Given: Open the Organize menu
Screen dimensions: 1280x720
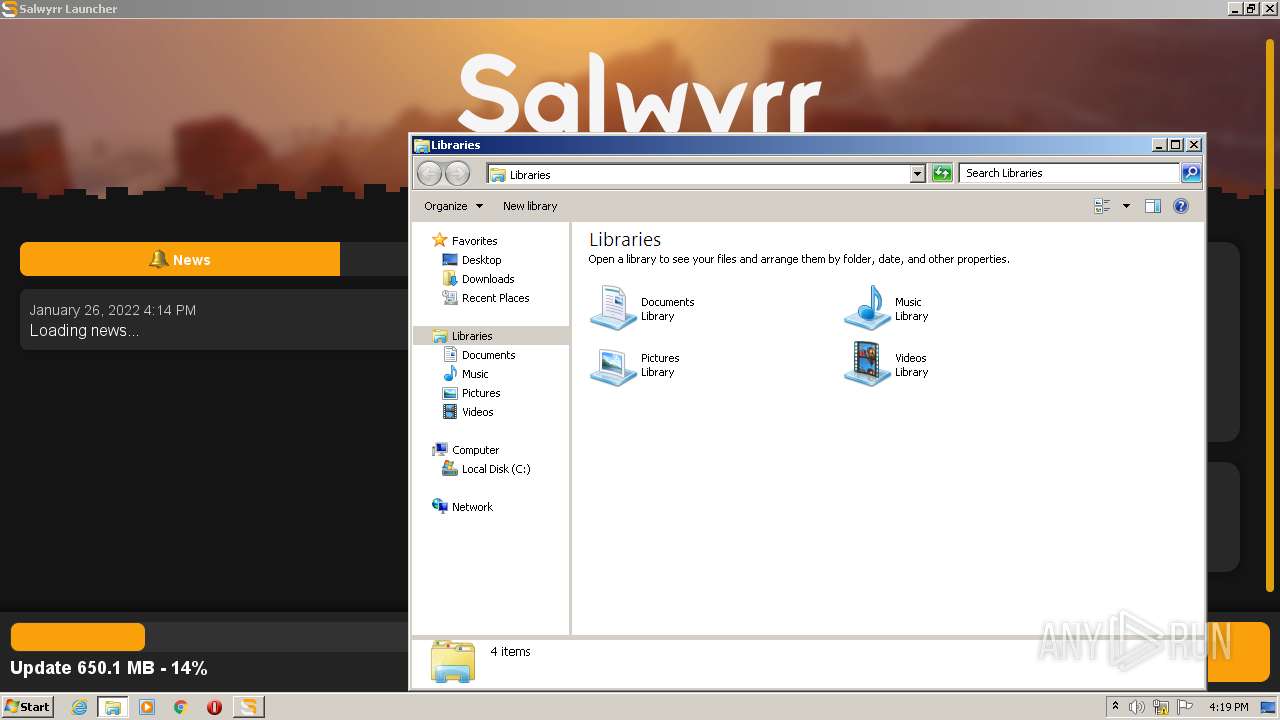Looking at the screenshot, I should pos(453,206).
